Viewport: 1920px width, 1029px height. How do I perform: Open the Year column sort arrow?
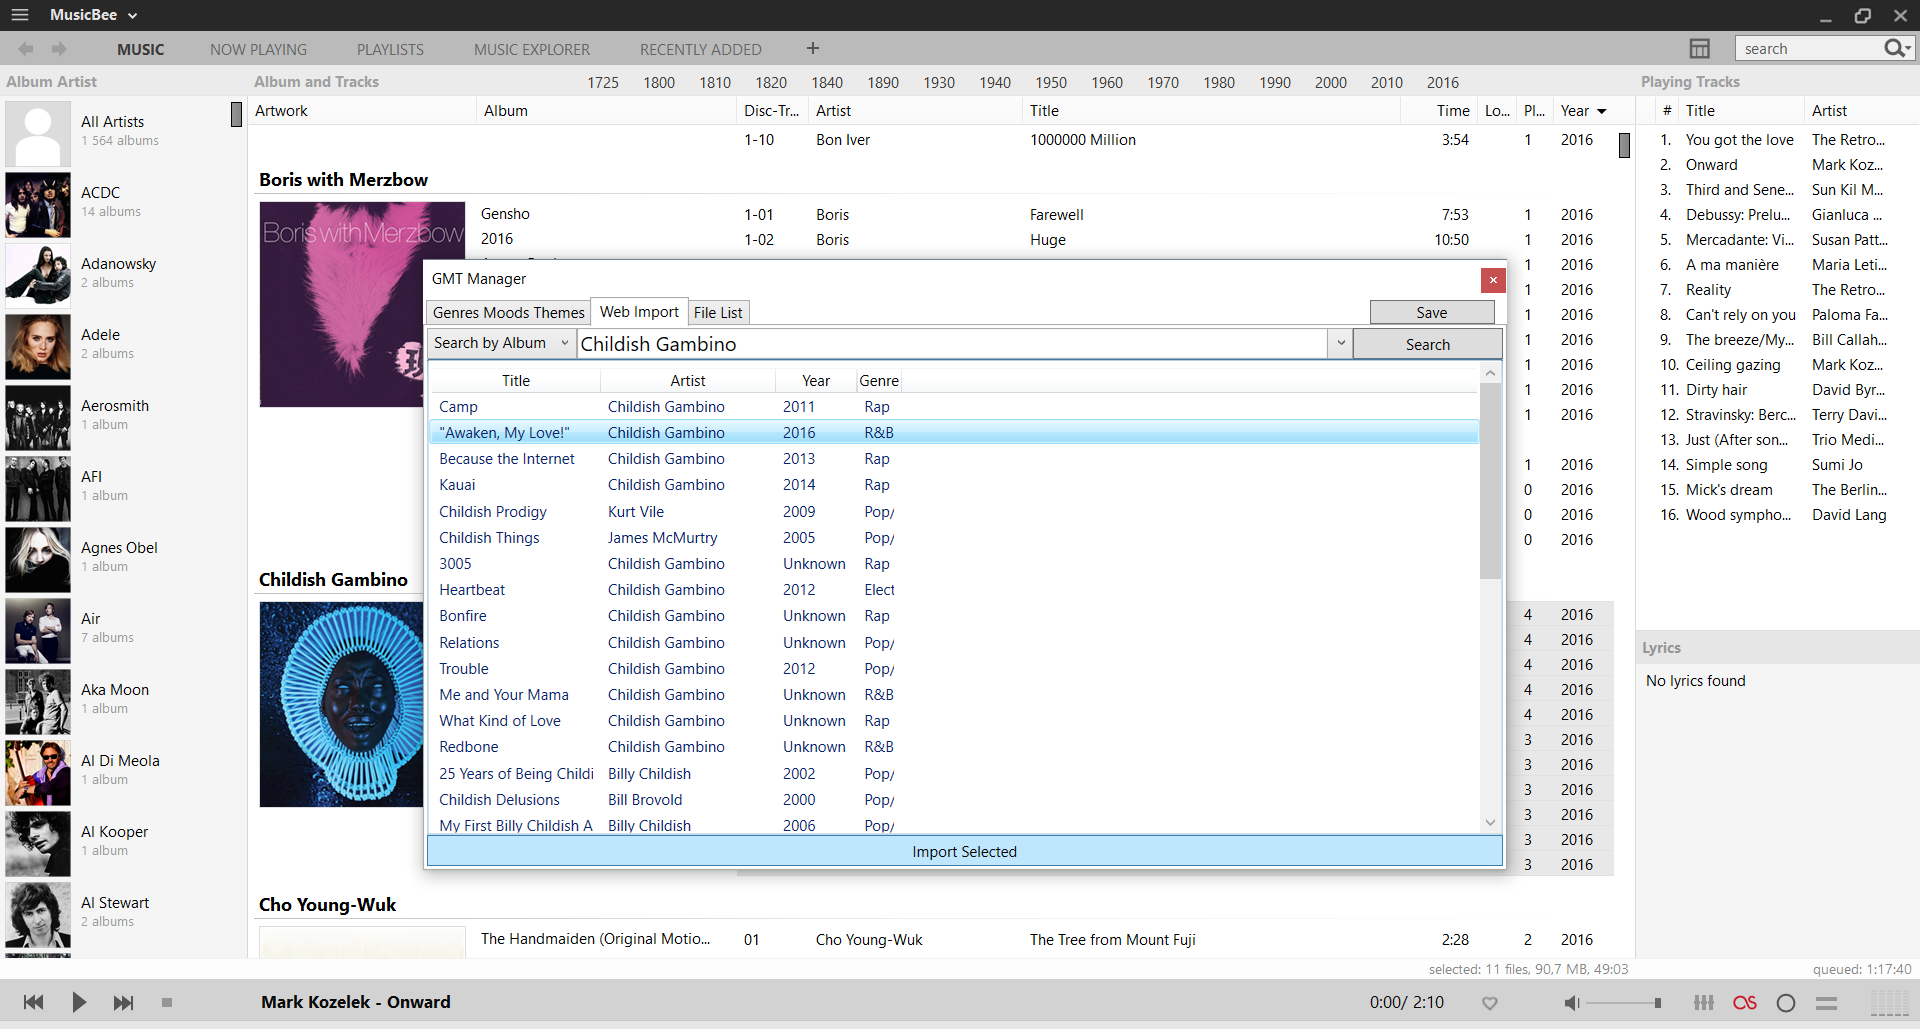(x=1602, y=111)
